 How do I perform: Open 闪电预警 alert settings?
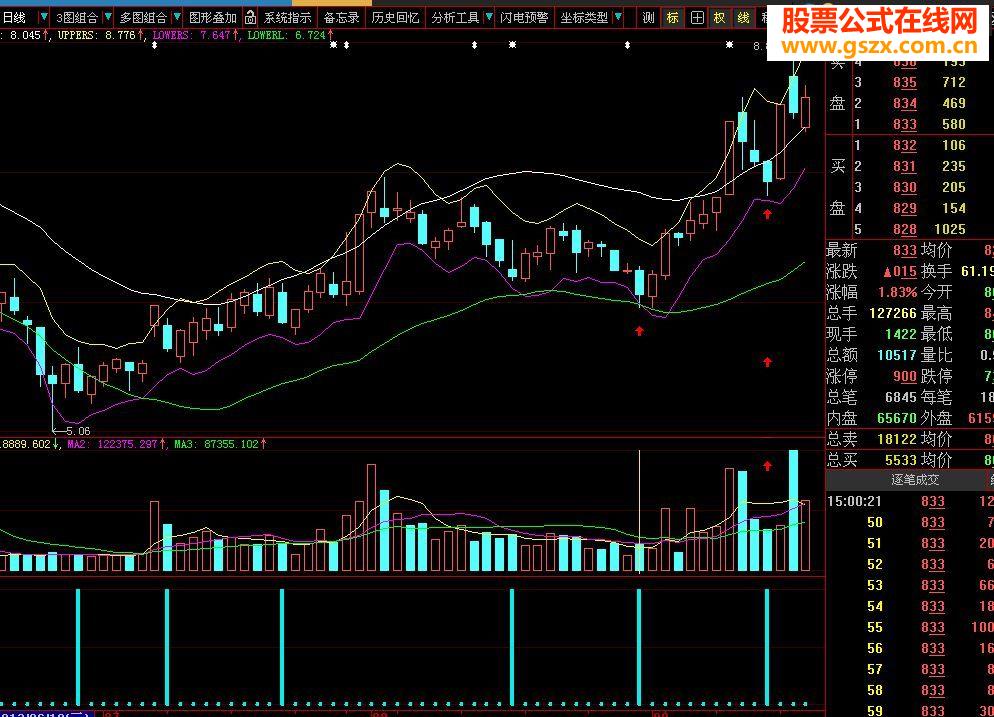pos(524,18)
